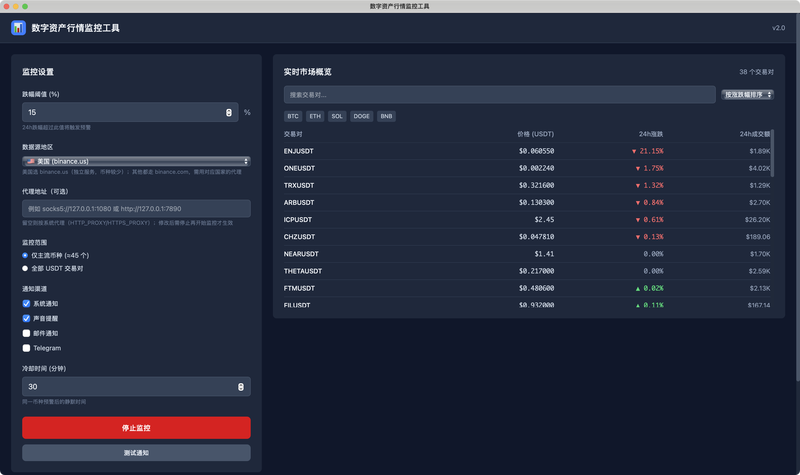The image size is (800, 475).
Task: Filter by DOGE quick tag
Action: pyautogui.click(x=362, y=116)
